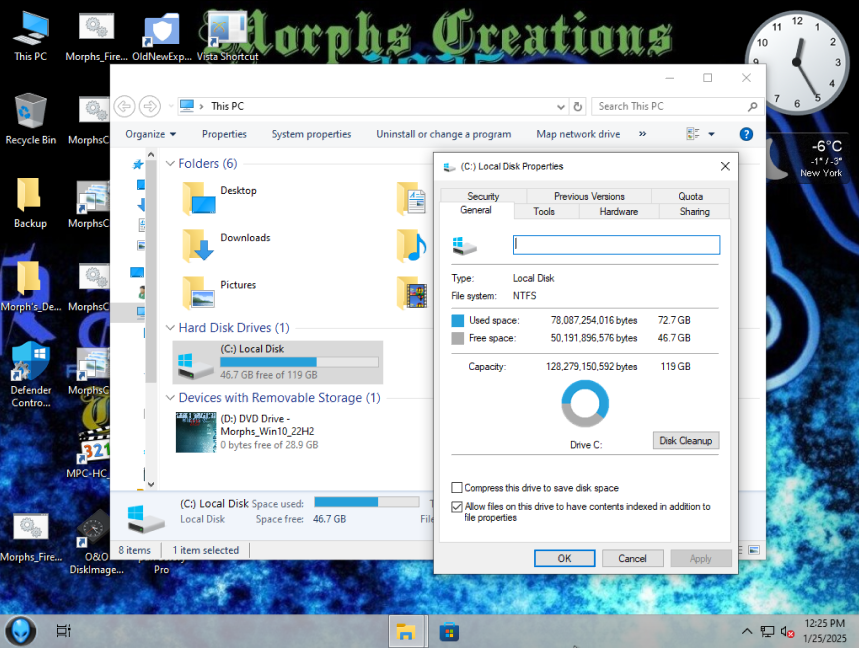This screenshot has width=859, height=648.
Task: Open File Explorer from the taskbar
Action: tap(406, 632)
